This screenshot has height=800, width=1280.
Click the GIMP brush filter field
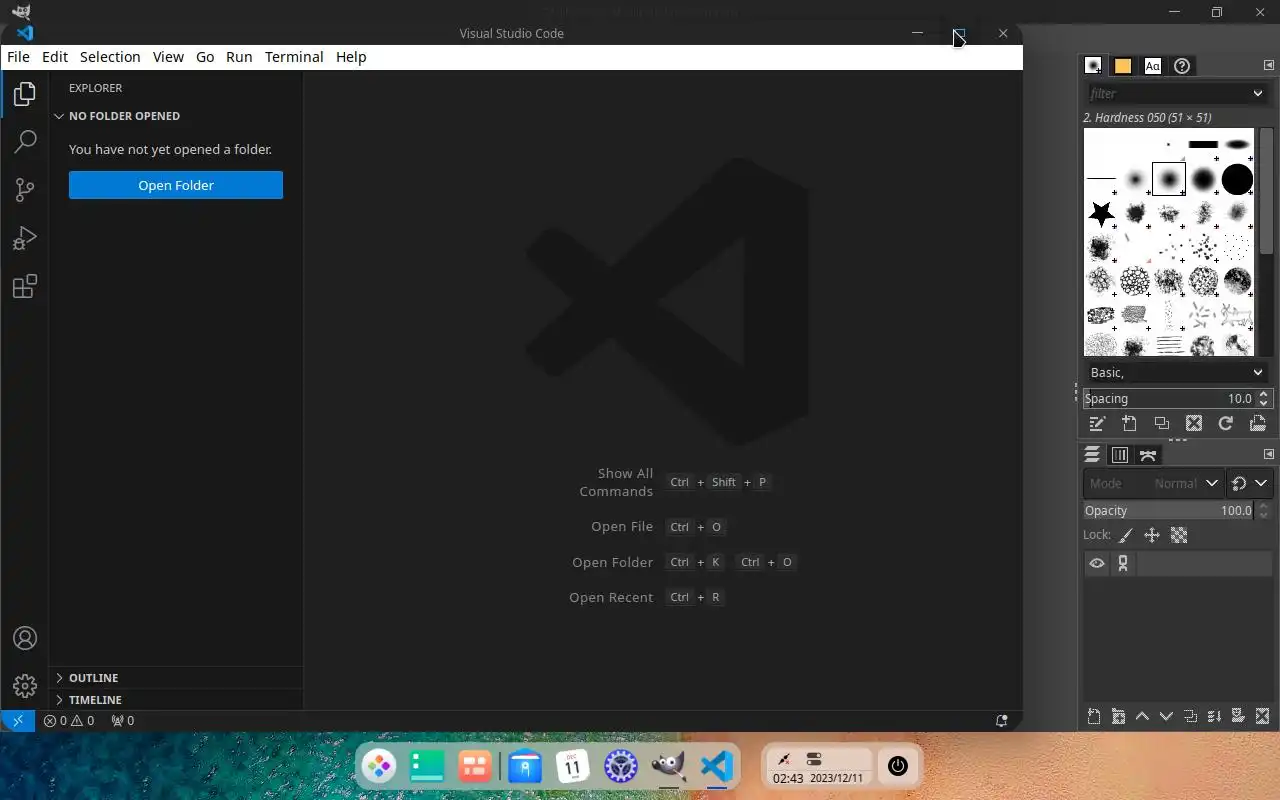[x=1167, y=93]
